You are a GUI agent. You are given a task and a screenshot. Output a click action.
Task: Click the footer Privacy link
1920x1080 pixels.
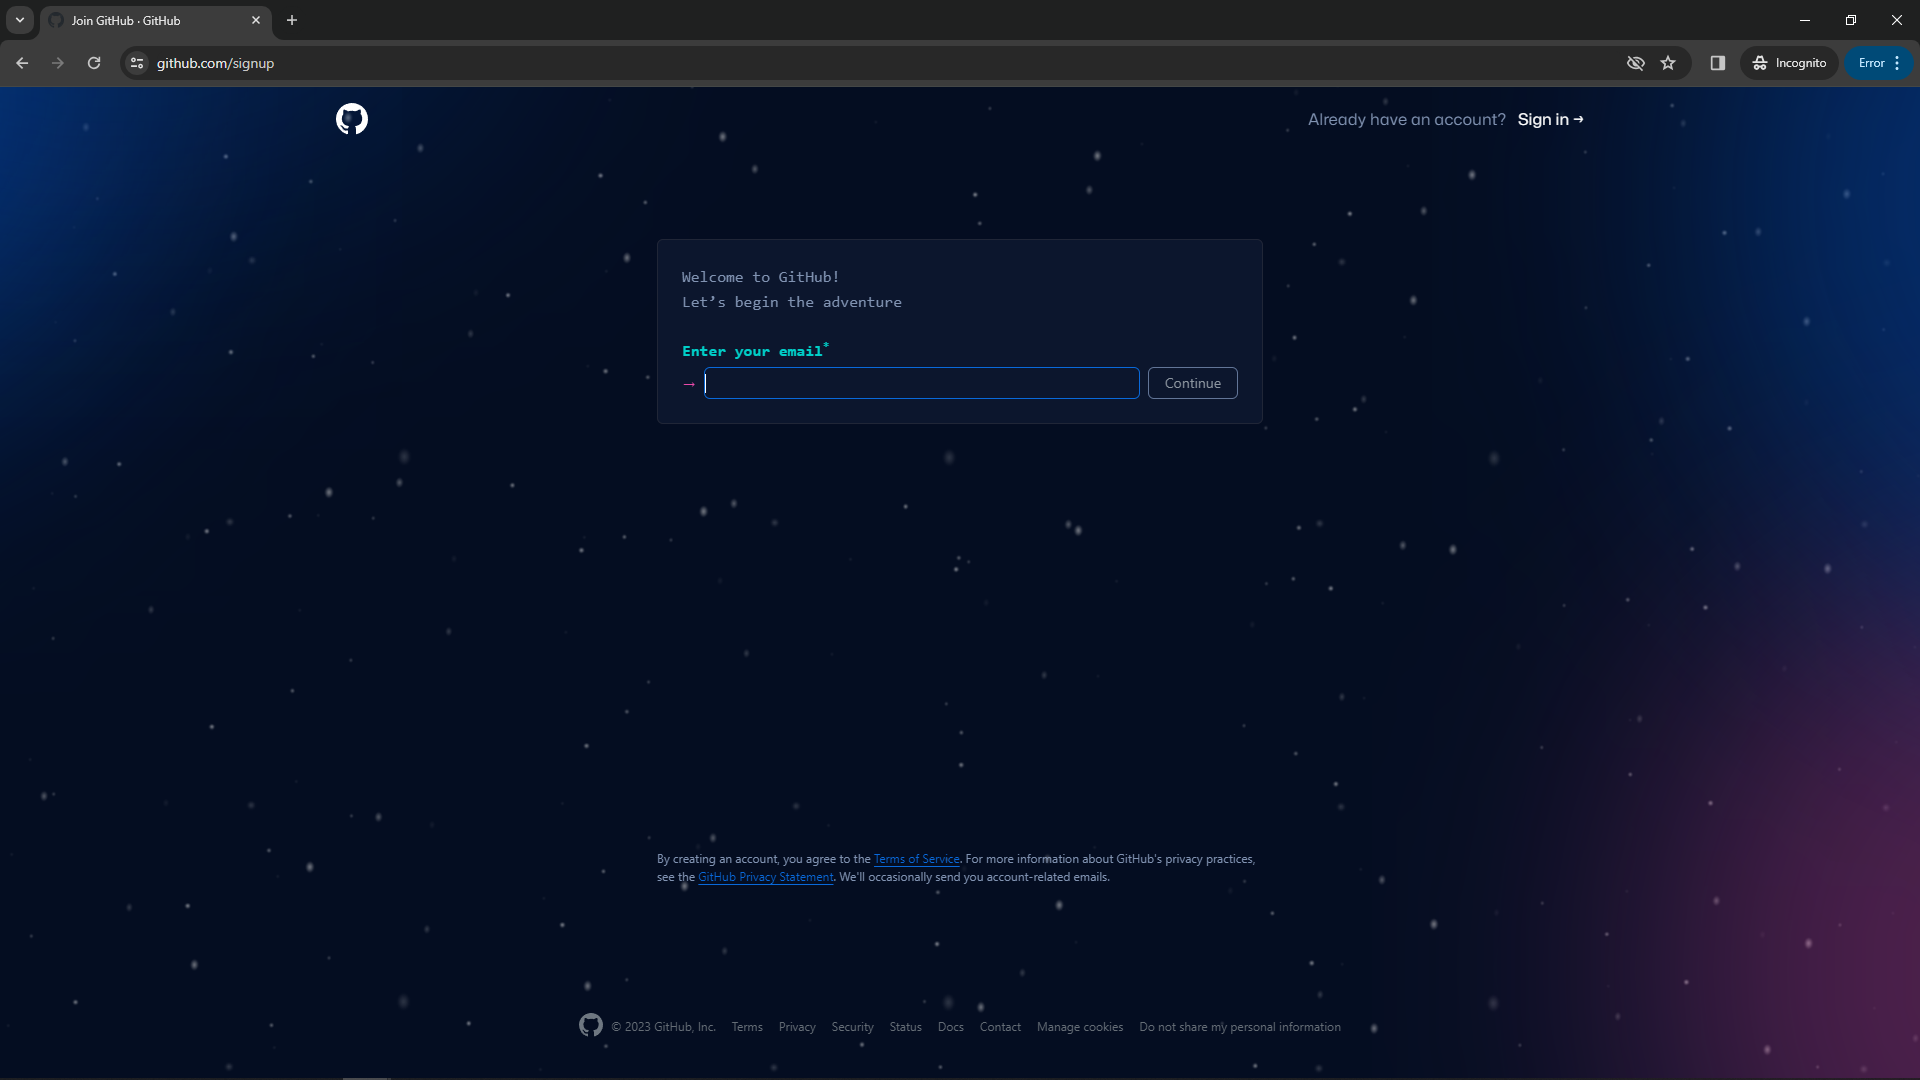(x=797, y=1027)
